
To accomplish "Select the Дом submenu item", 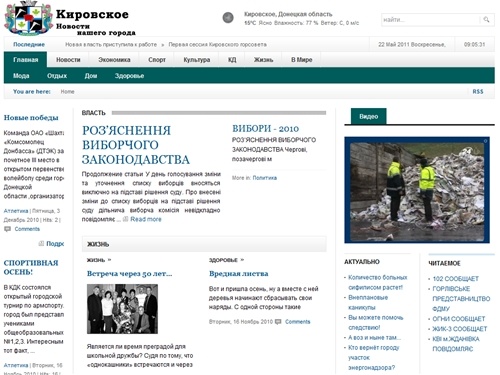I will point(91,76).
